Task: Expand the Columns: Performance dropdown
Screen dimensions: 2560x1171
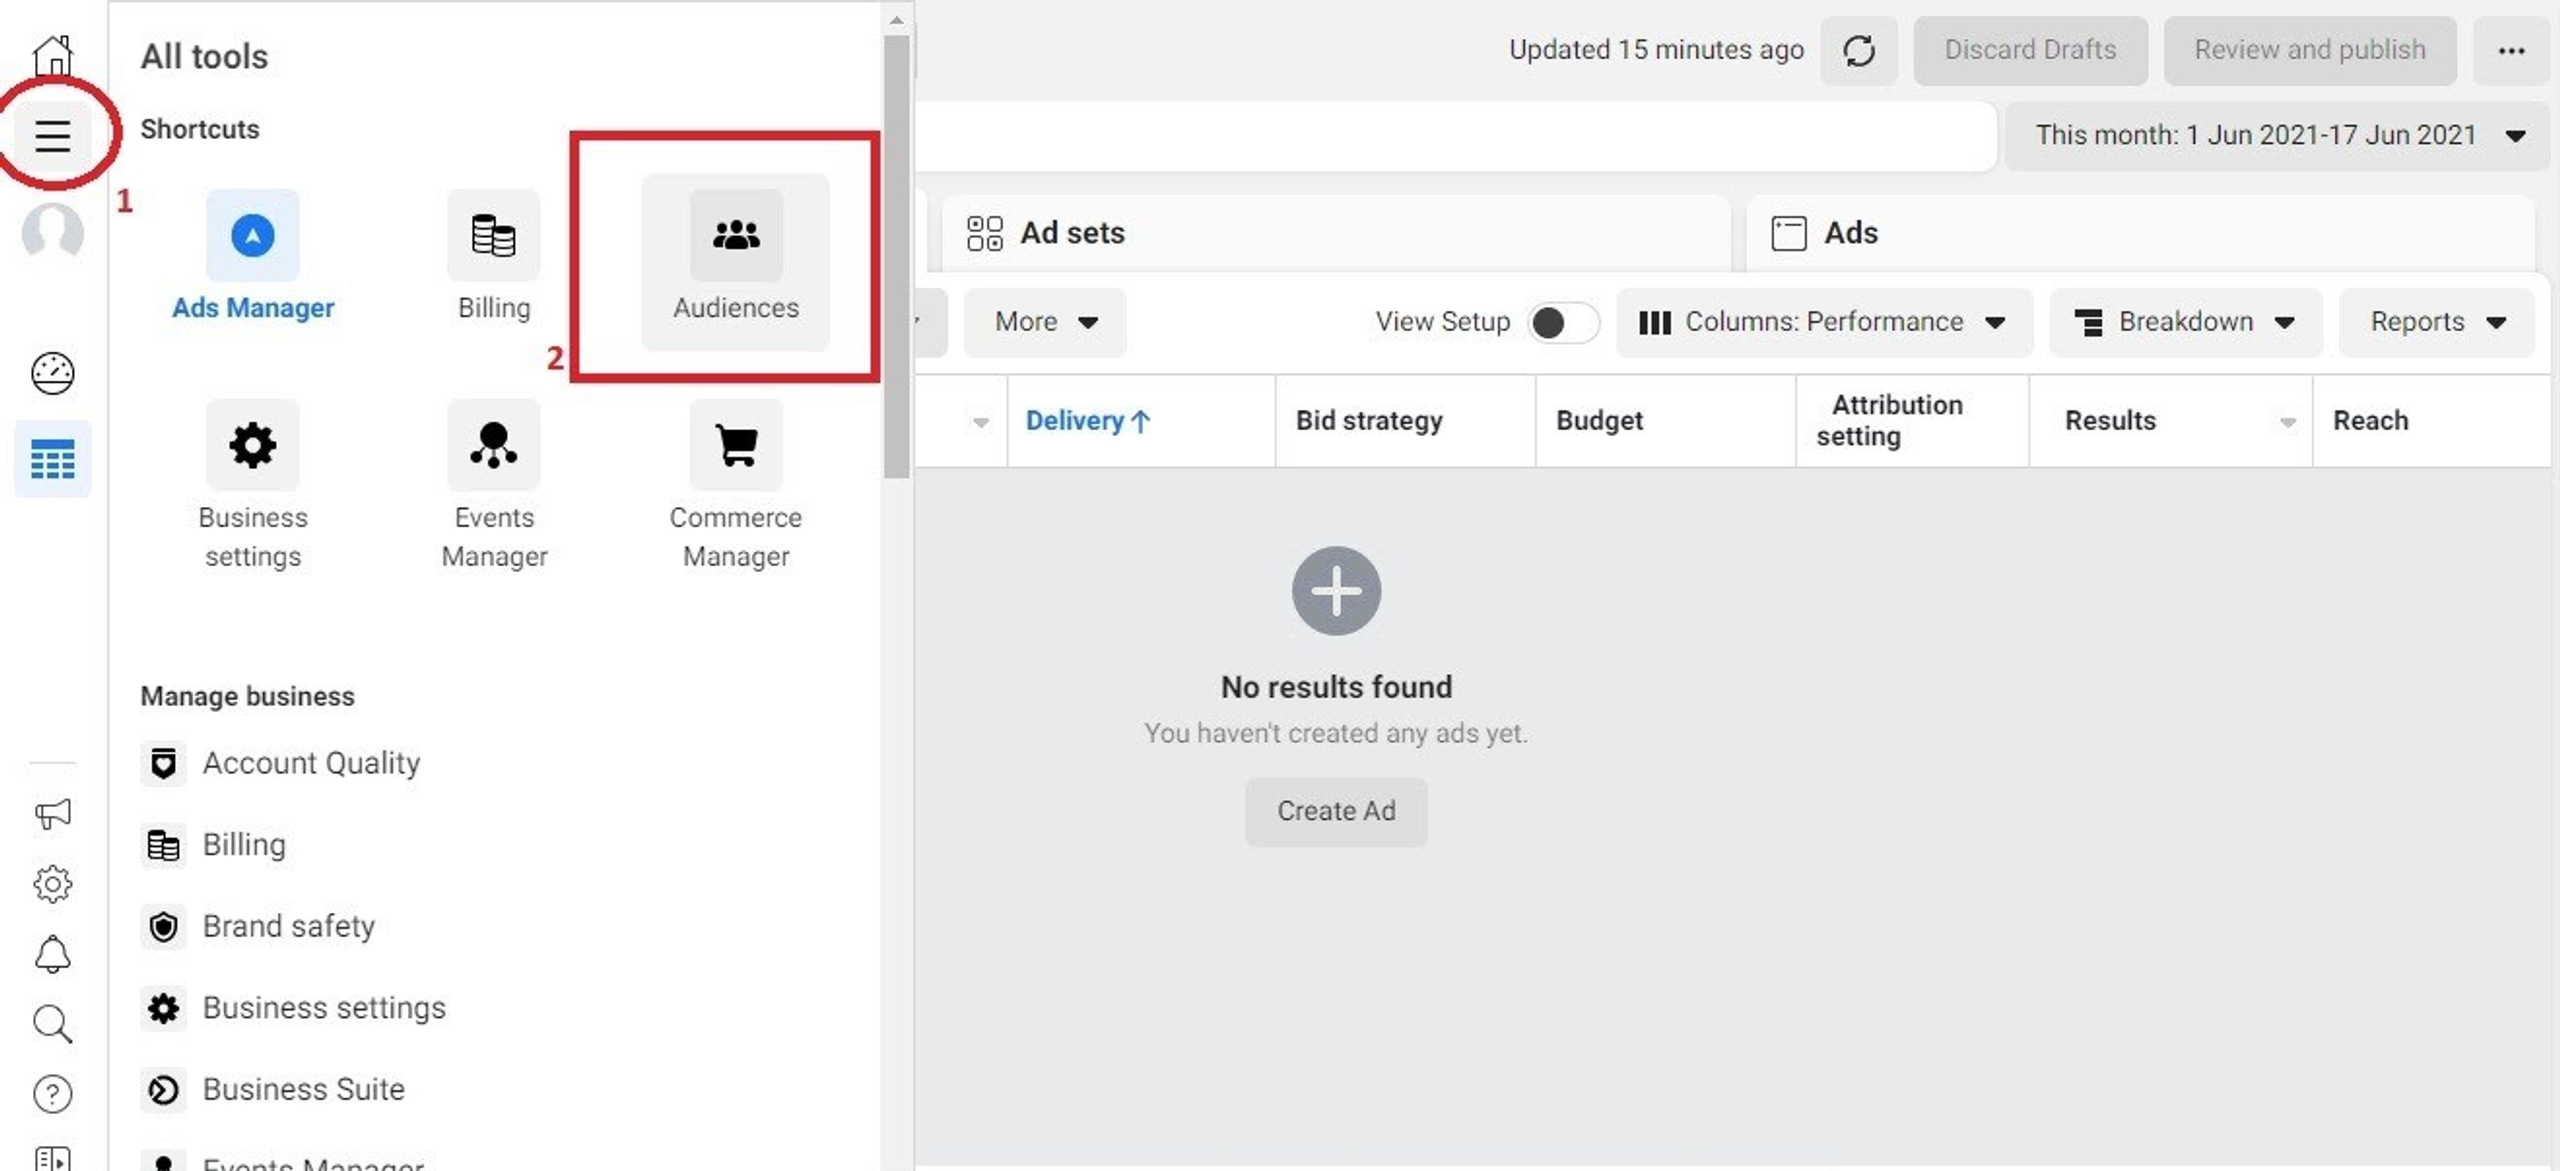Action: [x=1824, y=322]
